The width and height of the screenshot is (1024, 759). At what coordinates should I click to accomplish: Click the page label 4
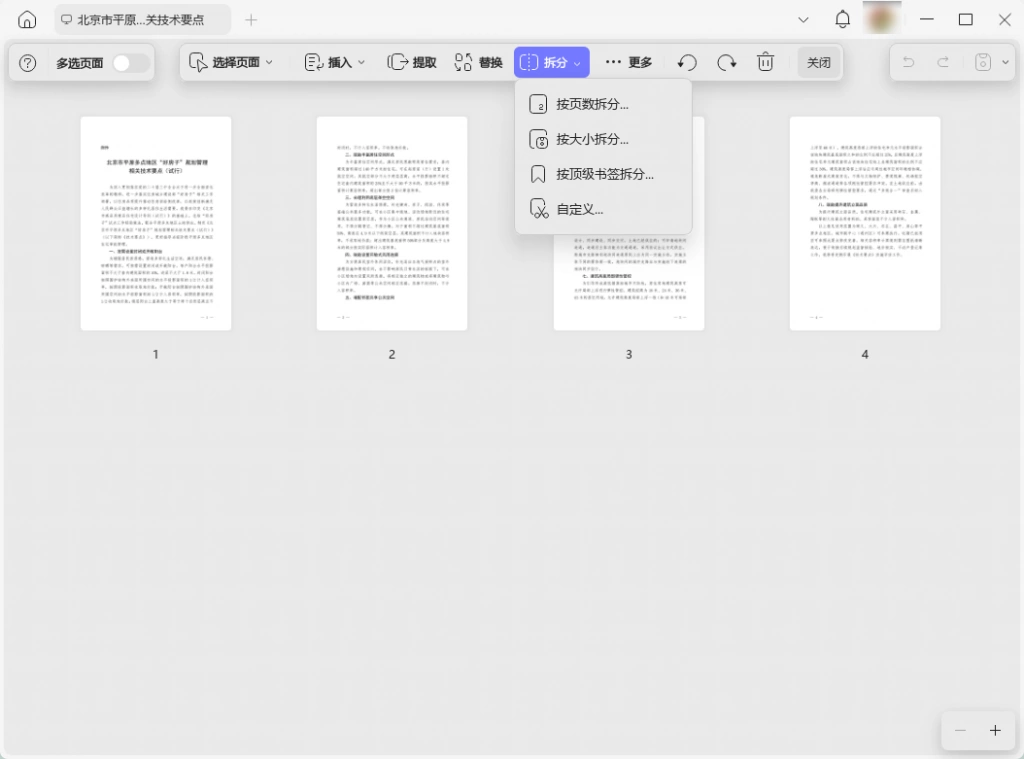(x=865, y=354)
